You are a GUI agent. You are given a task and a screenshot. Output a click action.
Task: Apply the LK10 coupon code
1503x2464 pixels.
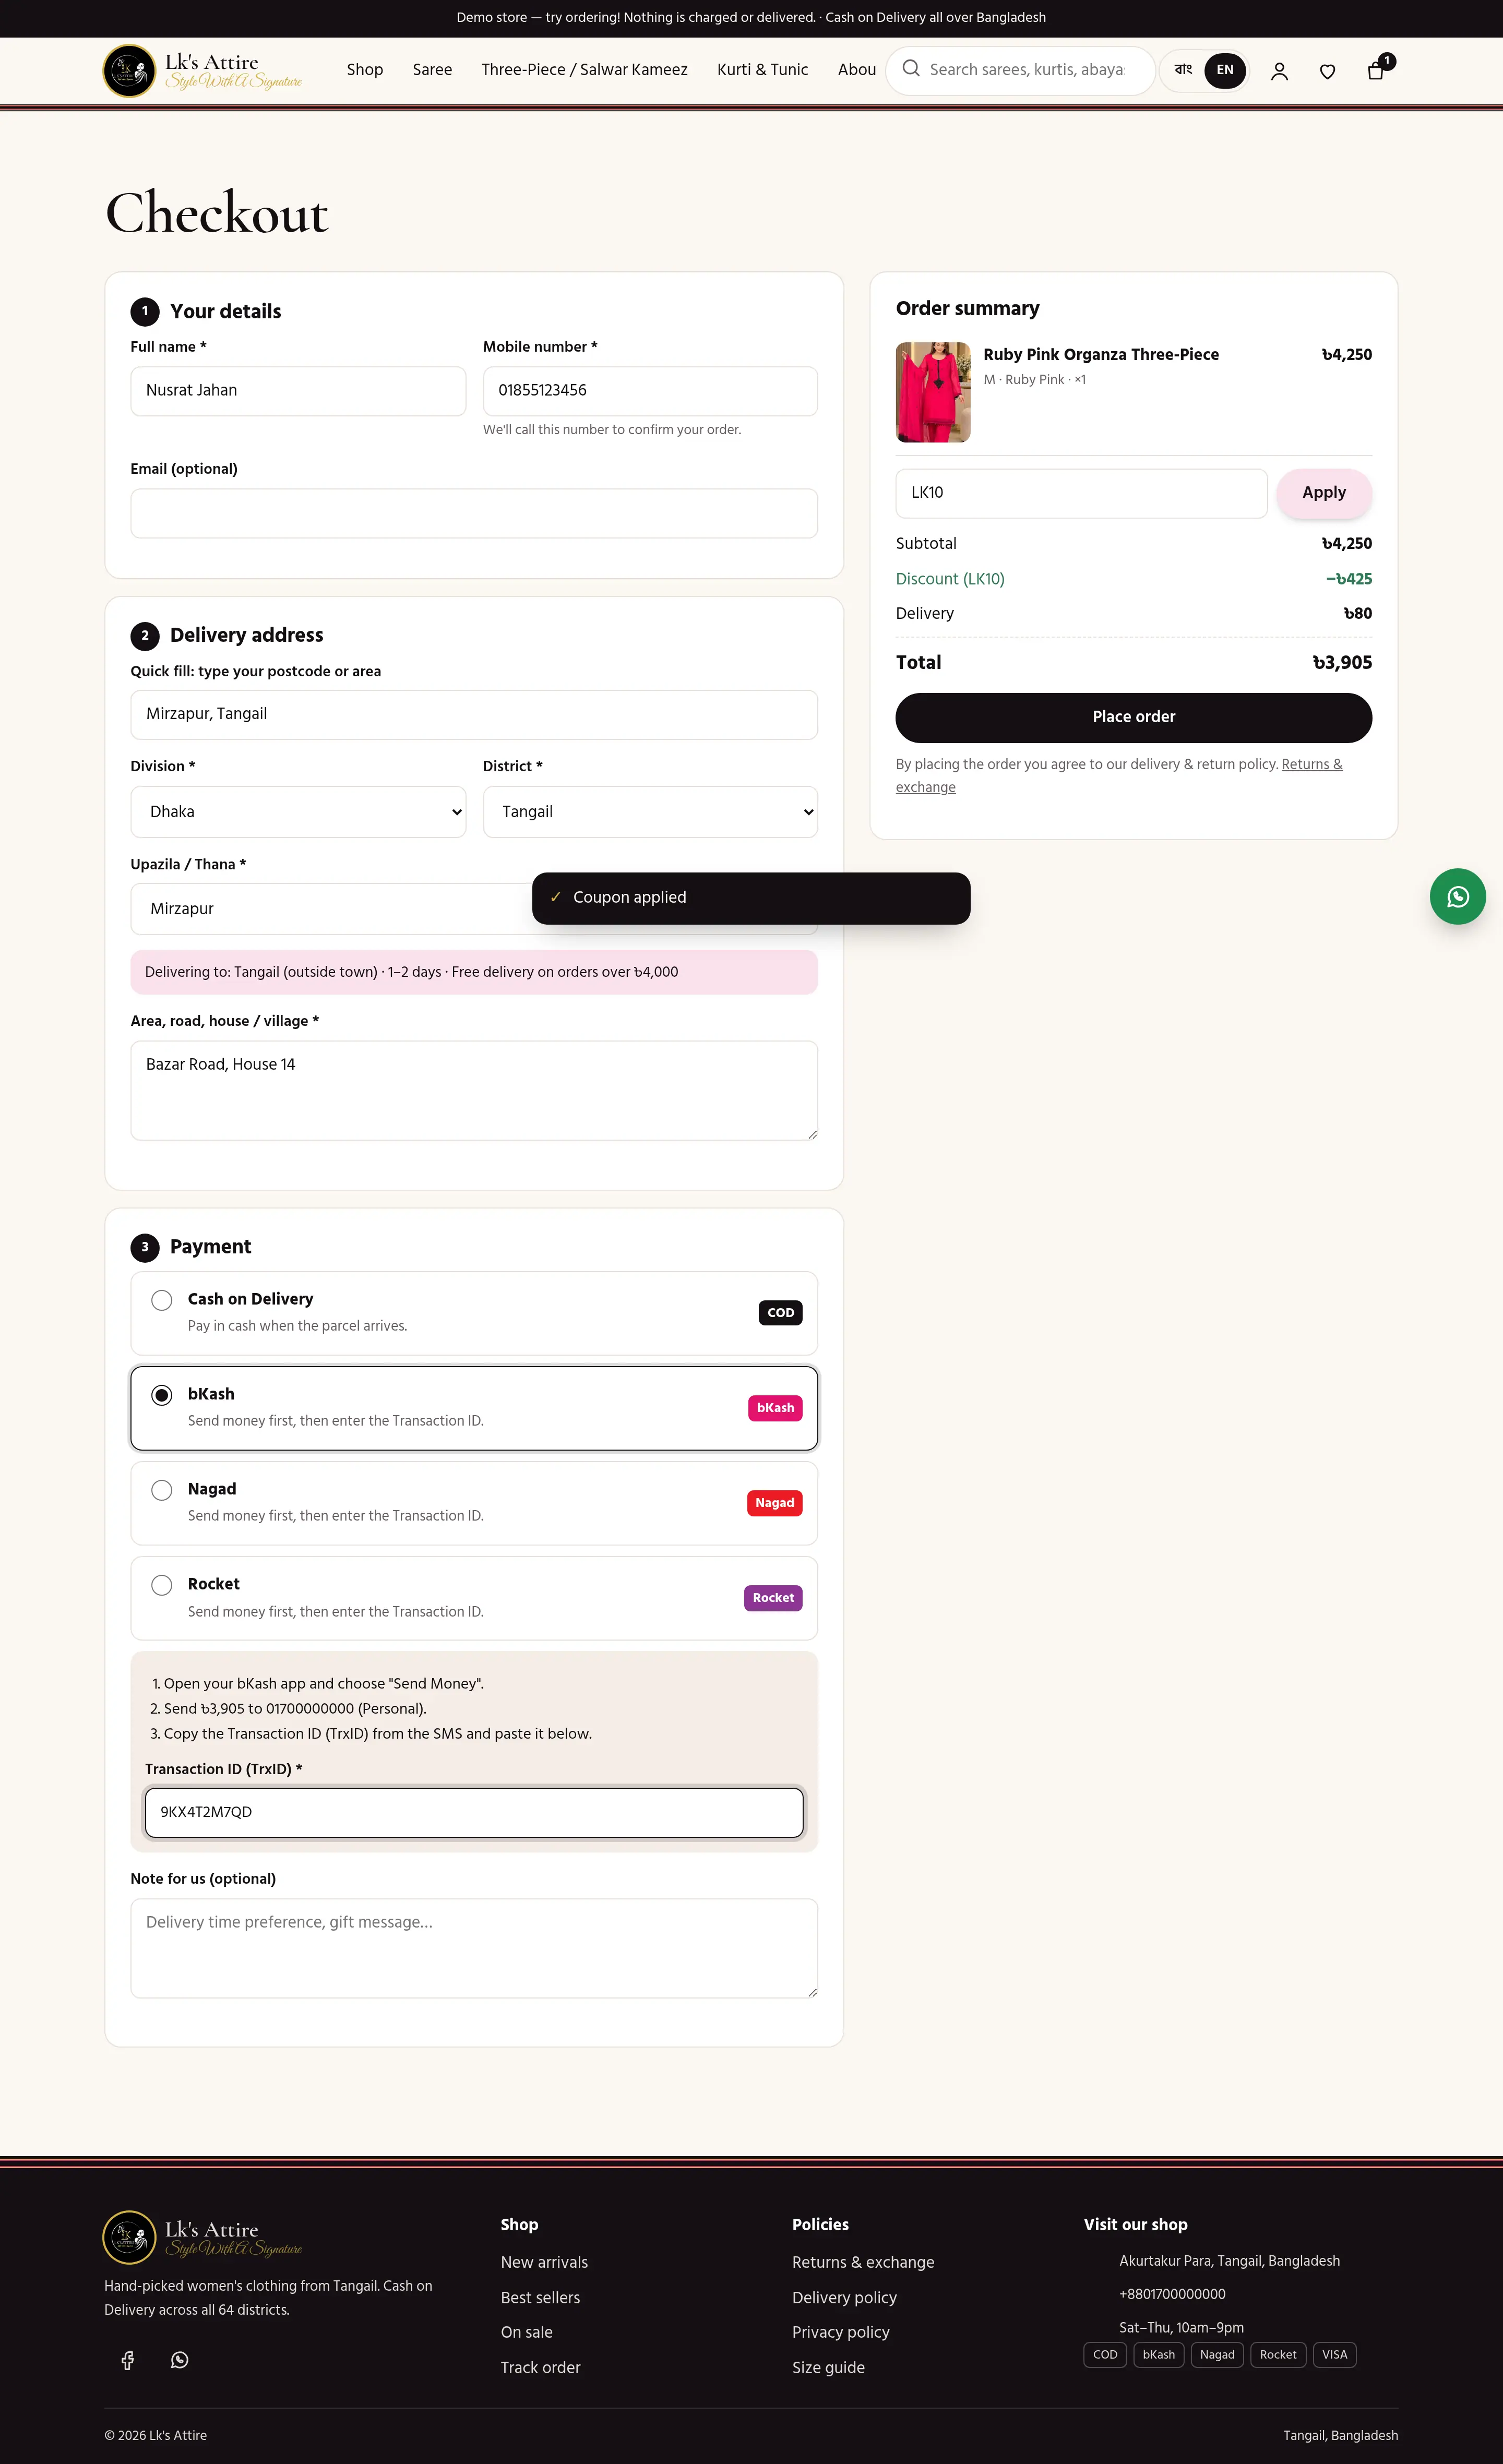(1323, 493)
